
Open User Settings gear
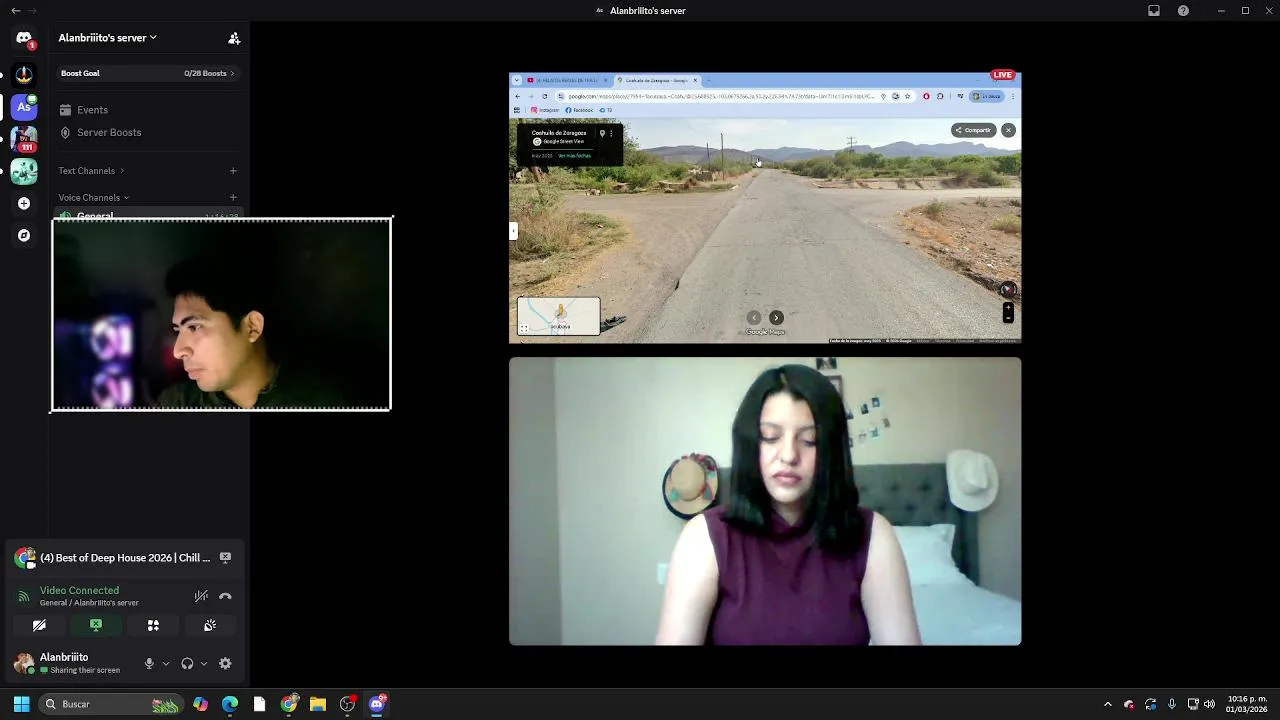[x=225, y=663]
